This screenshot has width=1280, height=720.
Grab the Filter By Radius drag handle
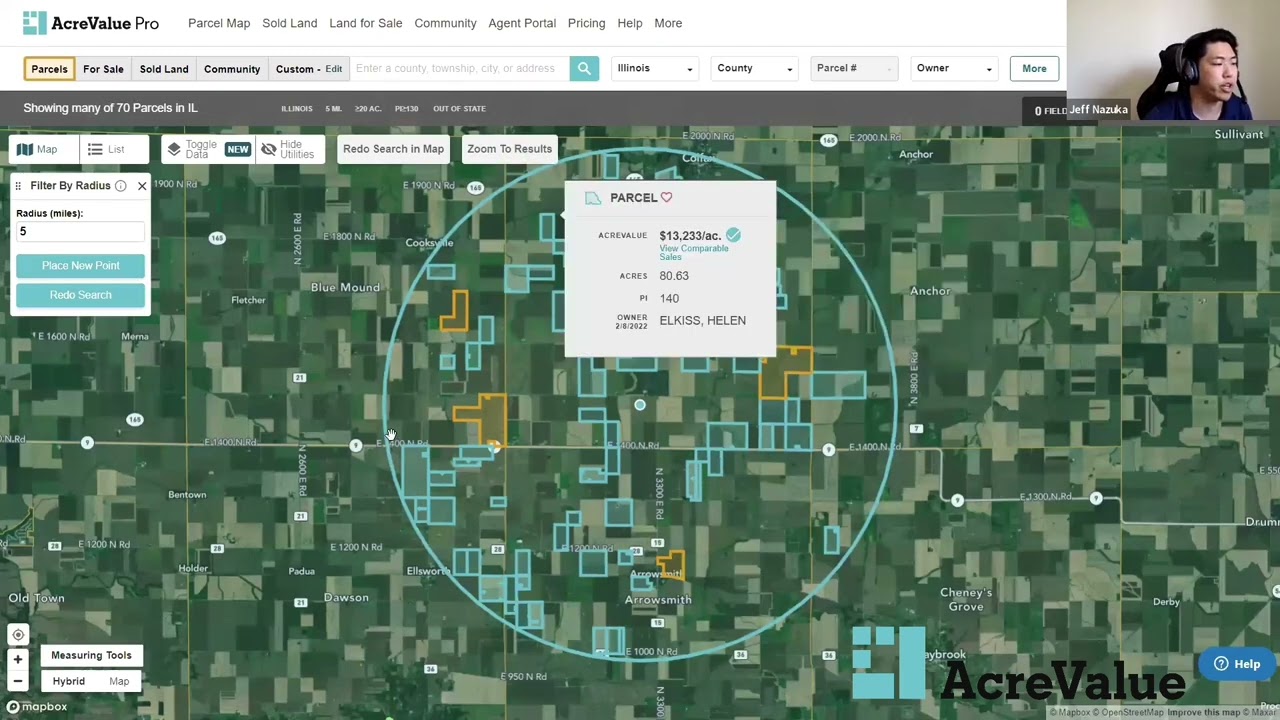(x=18, y=186)
